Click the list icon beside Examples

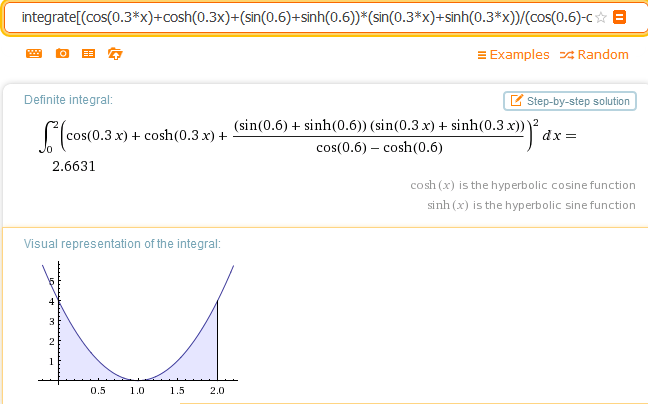point(483,55)
